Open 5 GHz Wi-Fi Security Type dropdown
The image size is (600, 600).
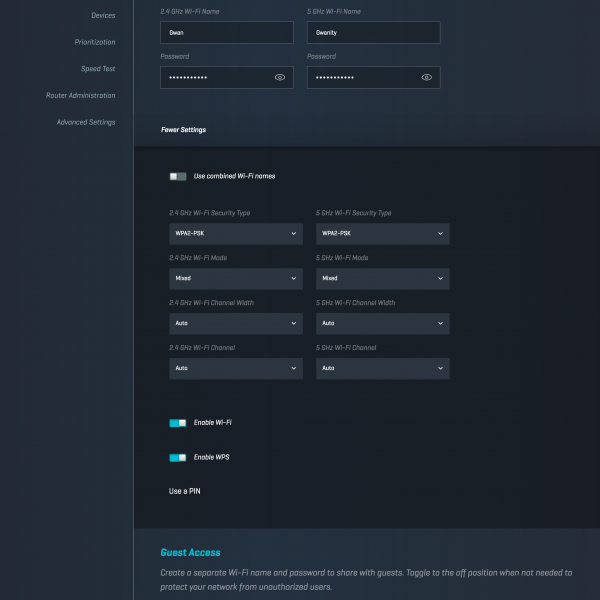382,233
